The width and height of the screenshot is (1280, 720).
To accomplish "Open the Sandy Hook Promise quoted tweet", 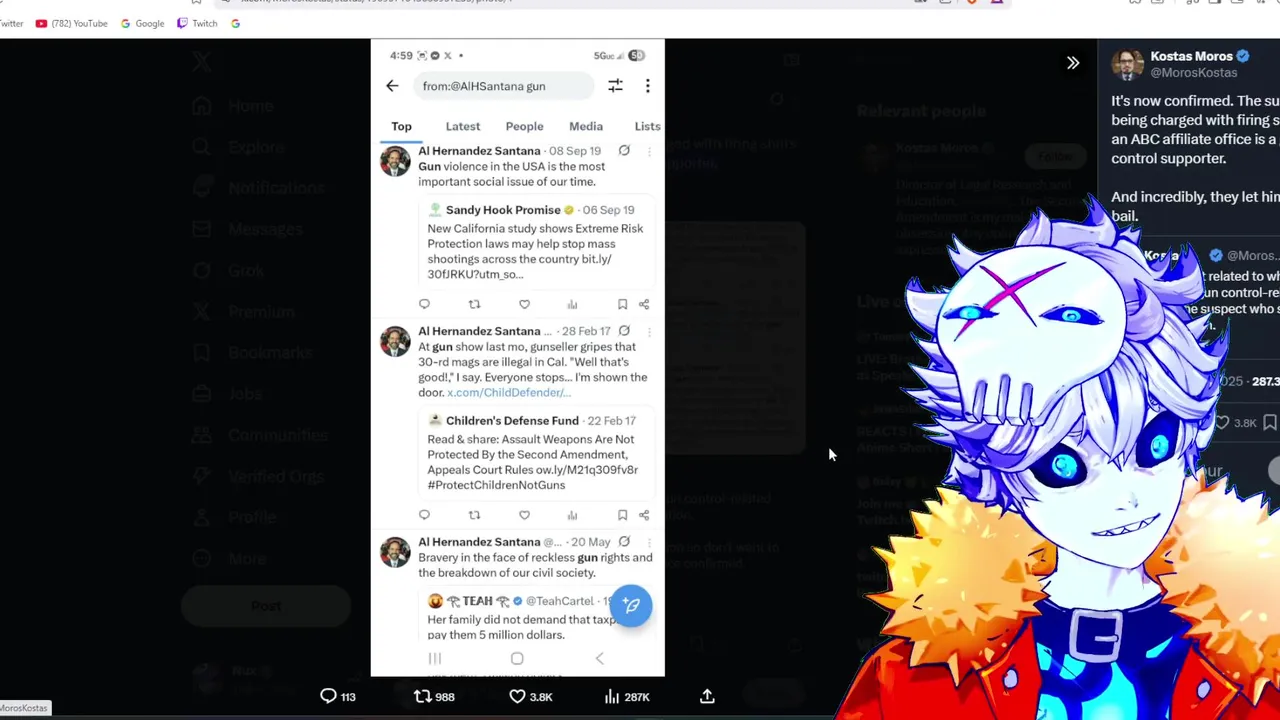I will (536, 242).
